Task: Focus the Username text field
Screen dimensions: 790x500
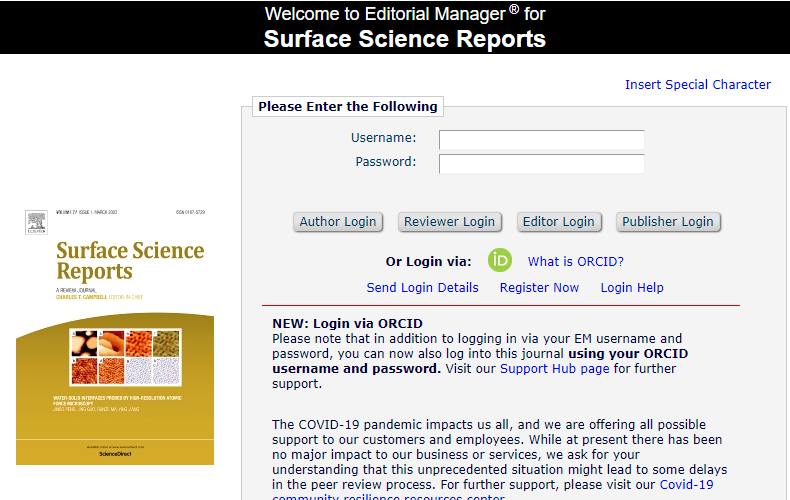Action: click(541, 139)
